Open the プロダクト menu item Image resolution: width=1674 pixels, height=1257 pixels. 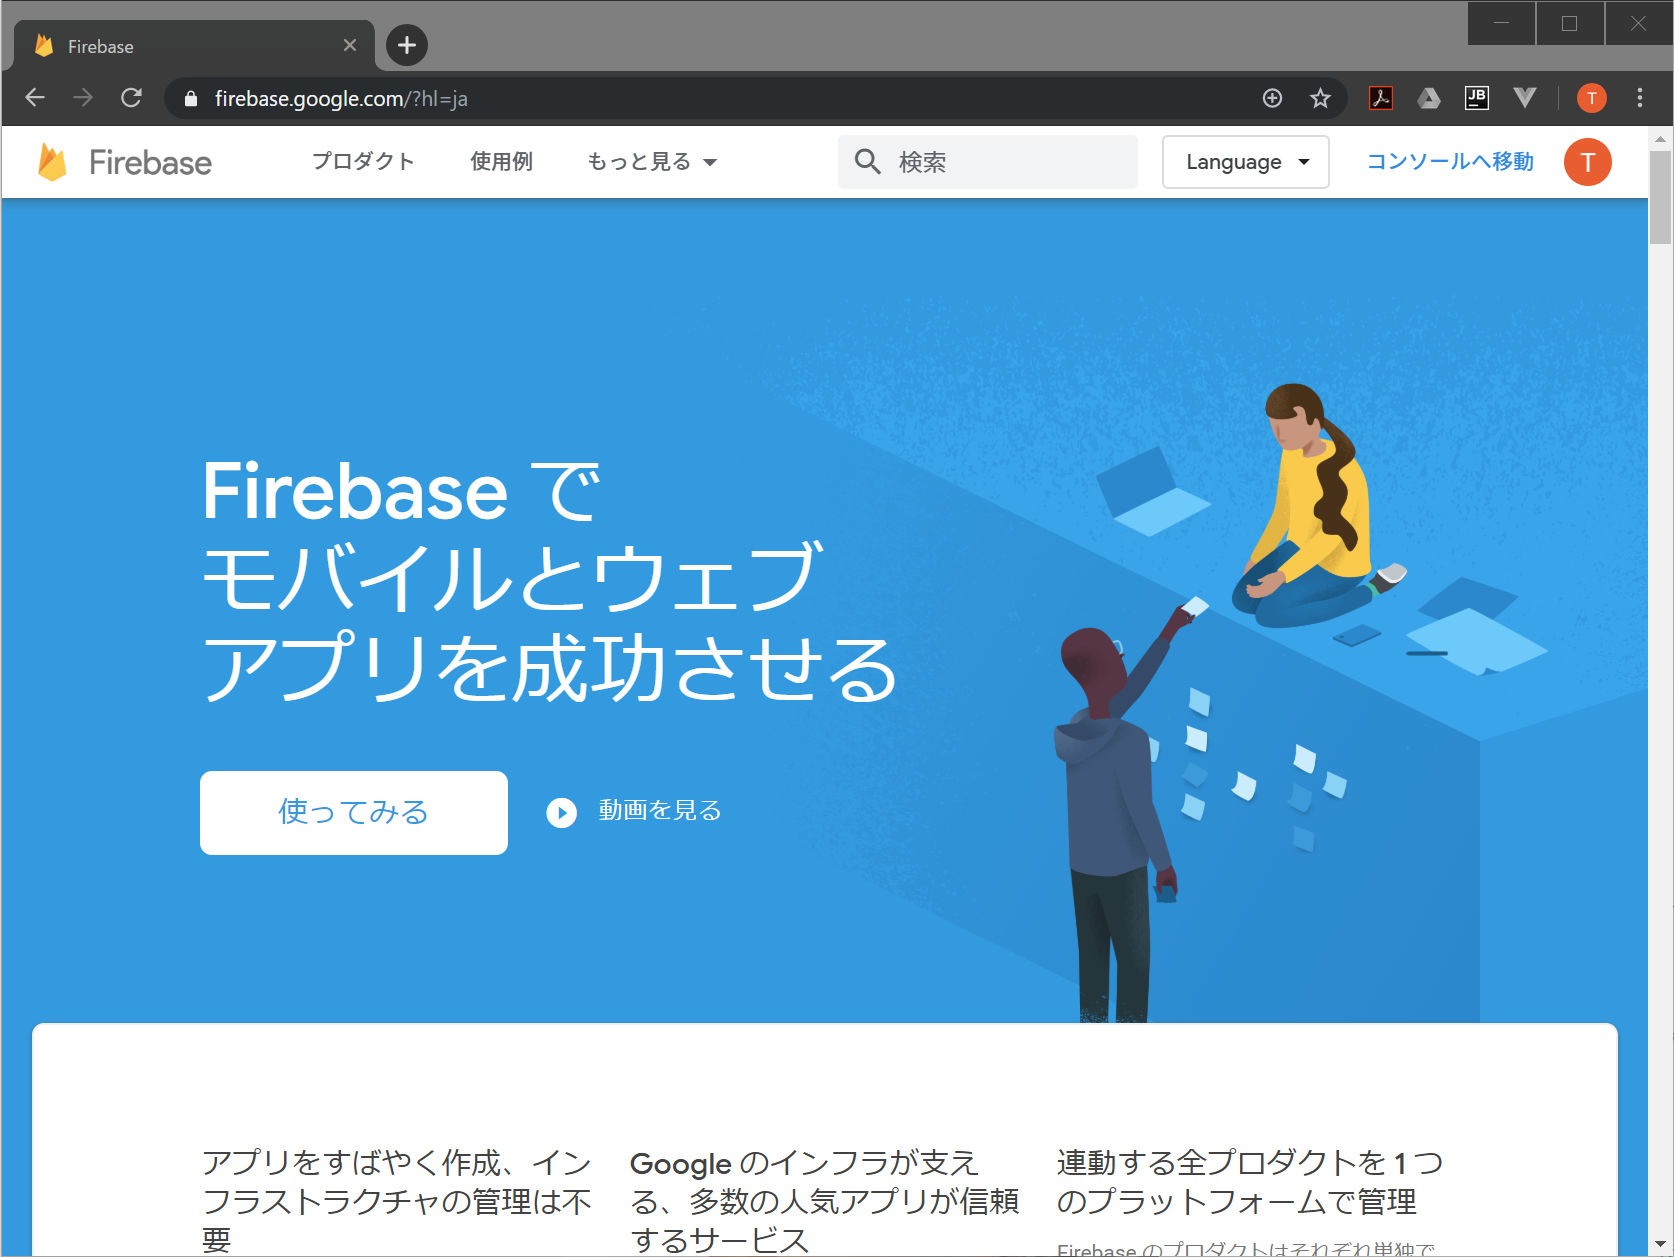point(363,162)
